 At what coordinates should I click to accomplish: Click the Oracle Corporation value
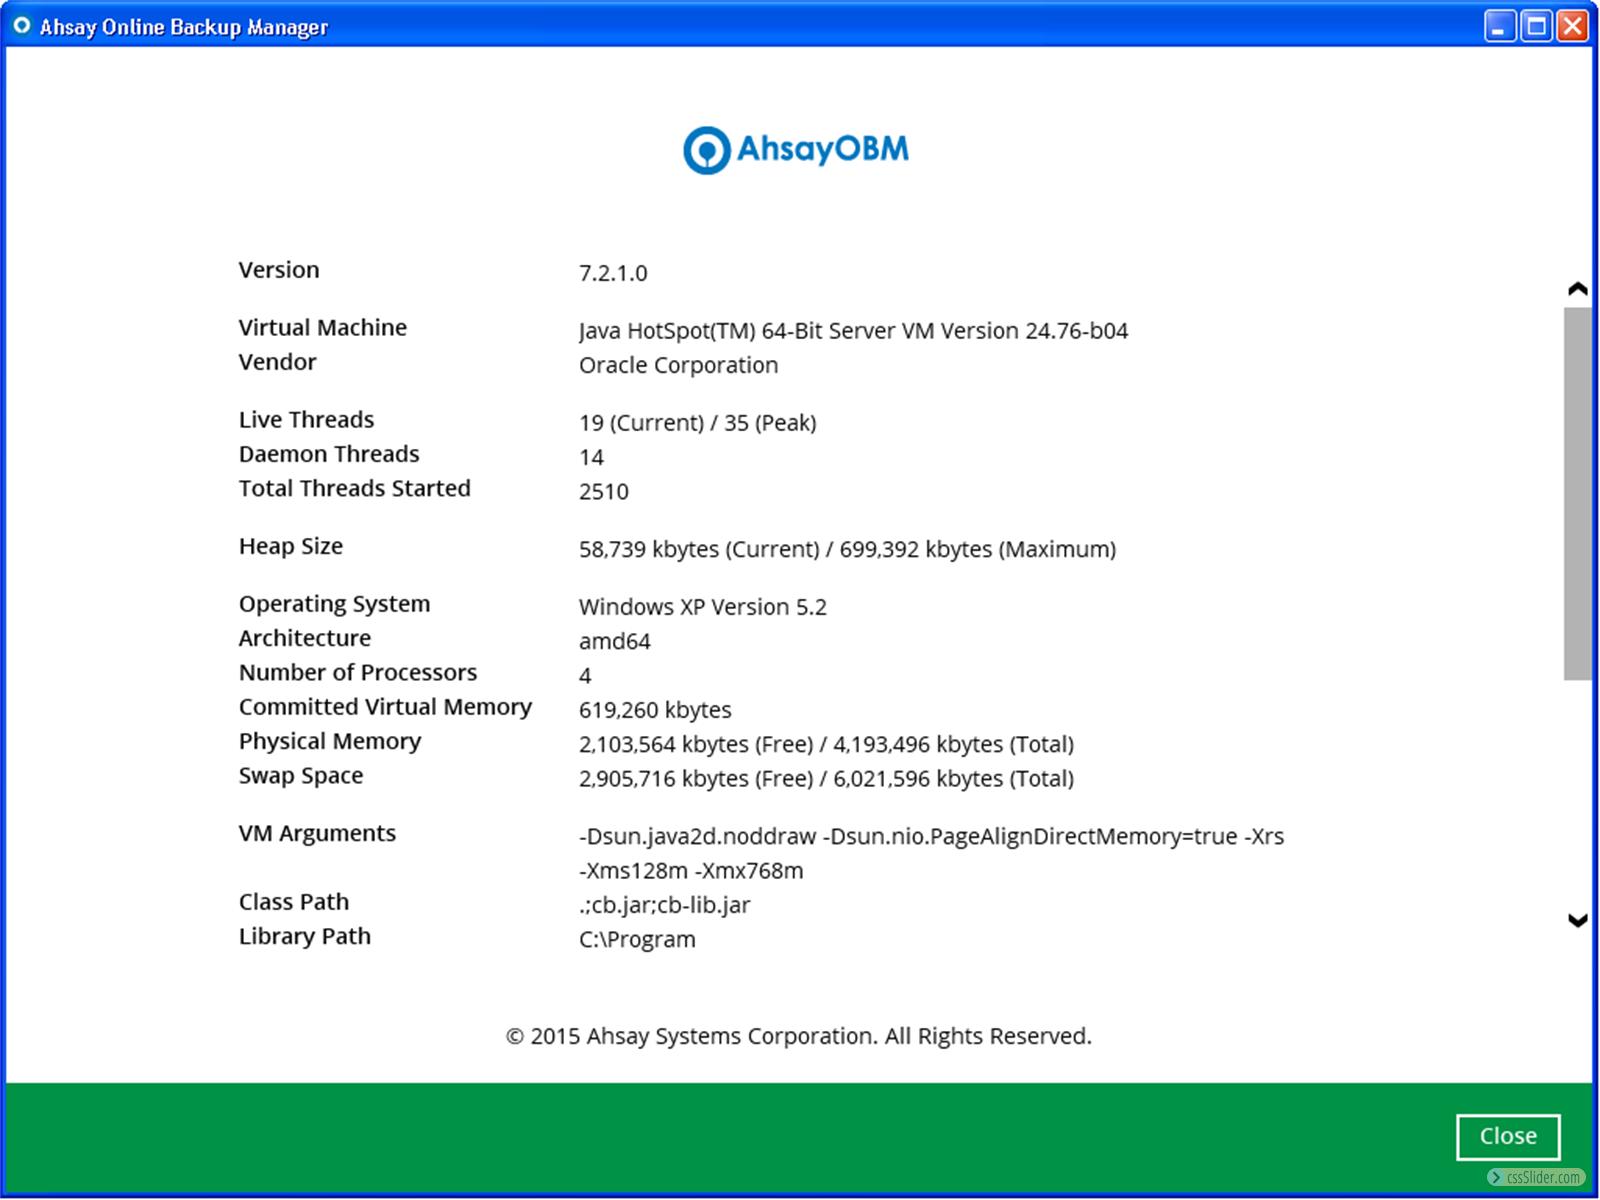point(678,365)
